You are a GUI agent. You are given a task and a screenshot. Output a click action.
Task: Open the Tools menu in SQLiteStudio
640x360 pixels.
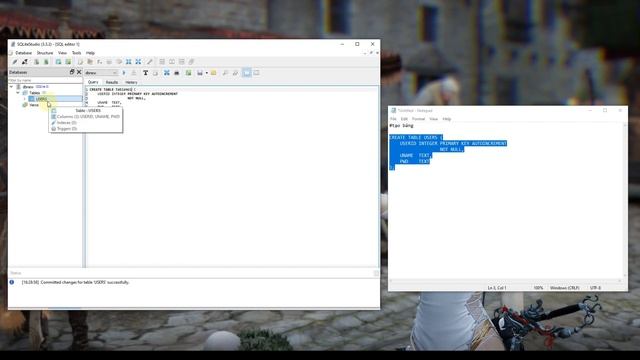tap(76, 53)
